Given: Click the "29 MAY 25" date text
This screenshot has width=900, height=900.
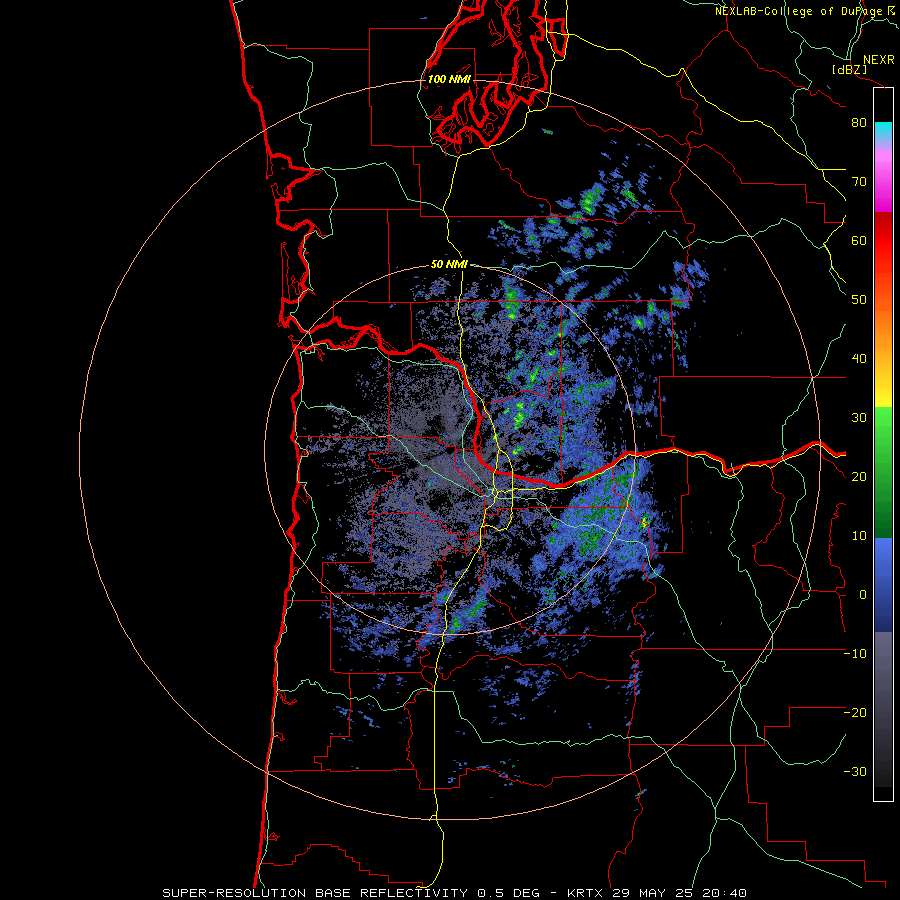Looking at the screenshot, I should click(653, 893).
